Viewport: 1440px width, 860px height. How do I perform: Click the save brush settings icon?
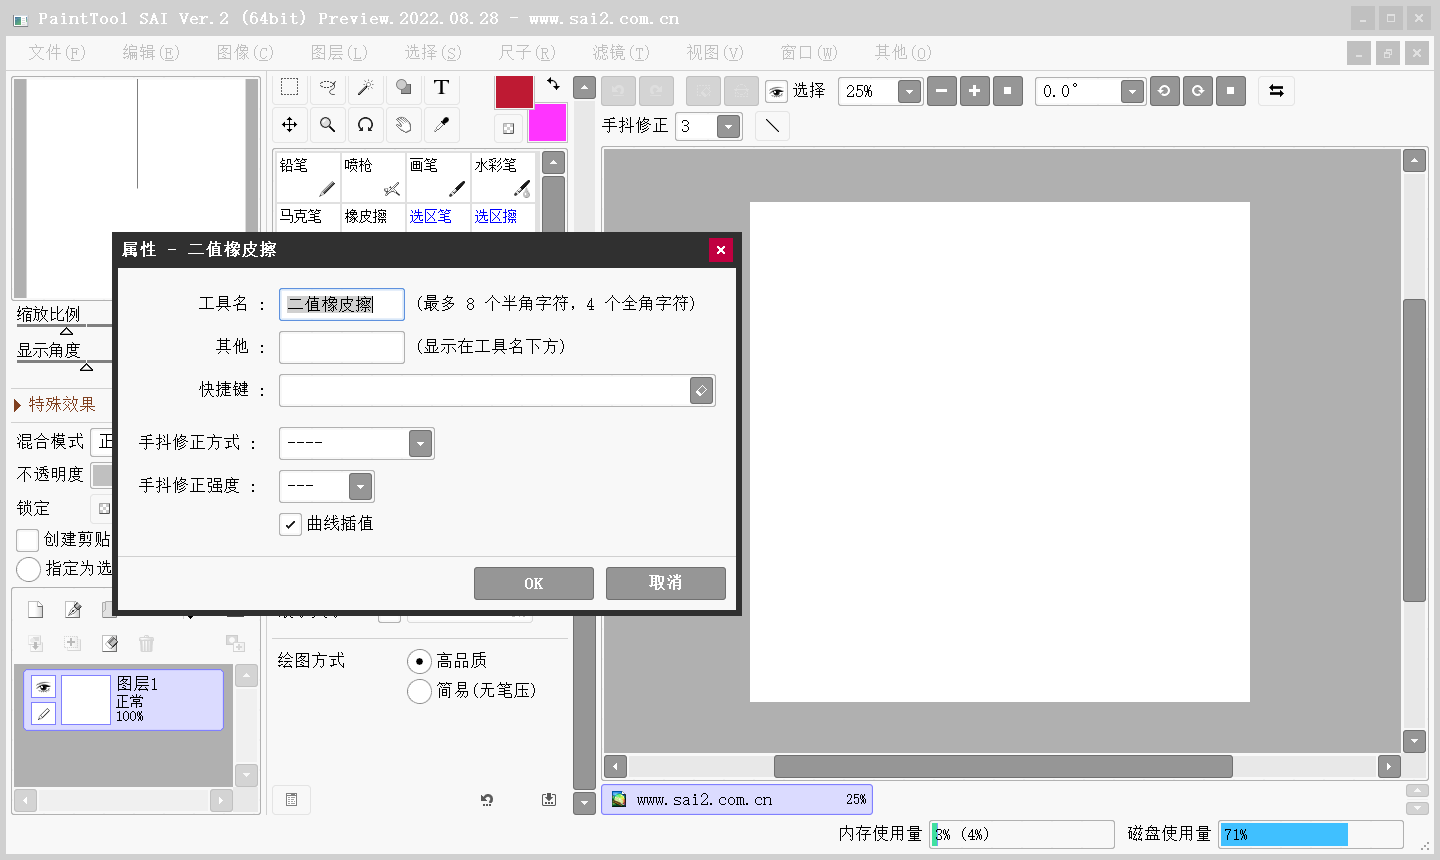pos(549,799)
